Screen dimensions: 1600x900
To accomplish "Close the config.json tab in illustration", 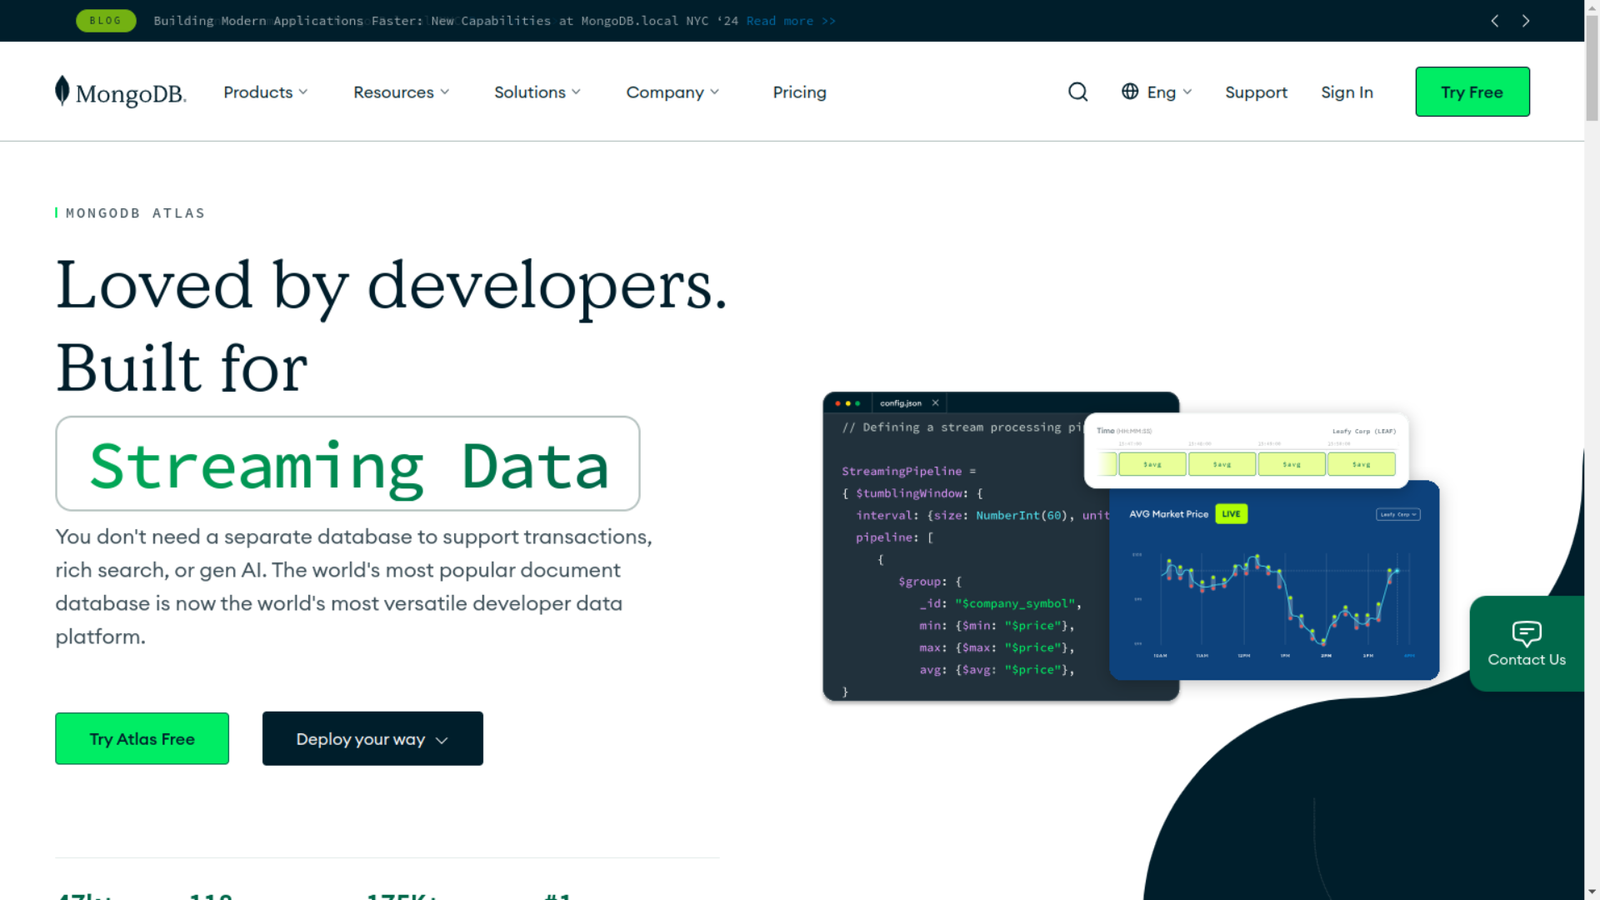I will point(935,403).
